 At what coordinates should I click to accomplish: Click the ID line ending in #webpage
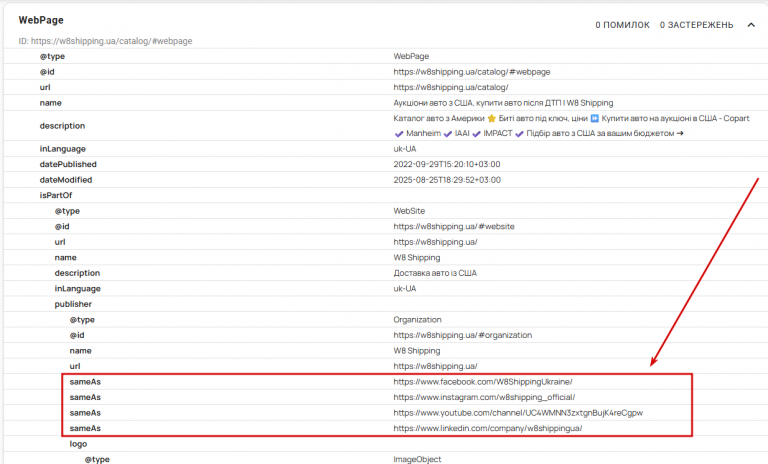105,41
